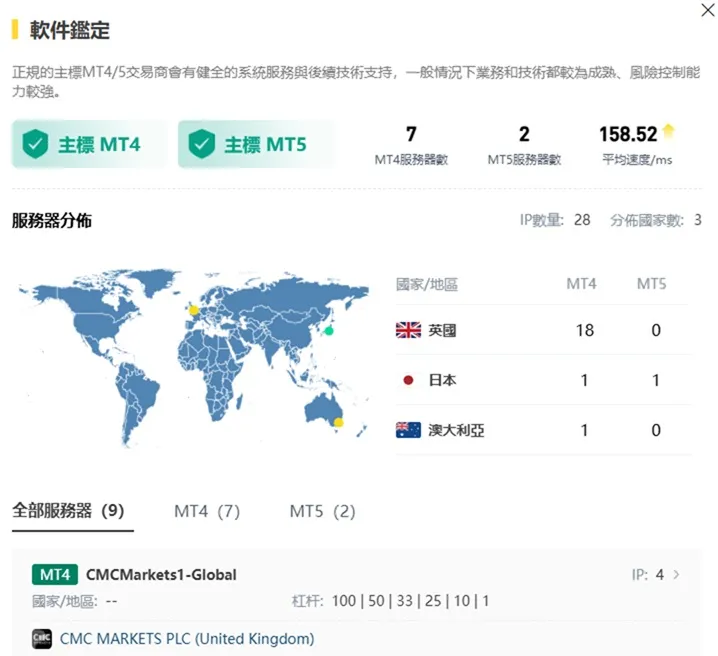Click the United Kingdom flag icon
This screenshot has height=656, width=718.
pos(408,330)
